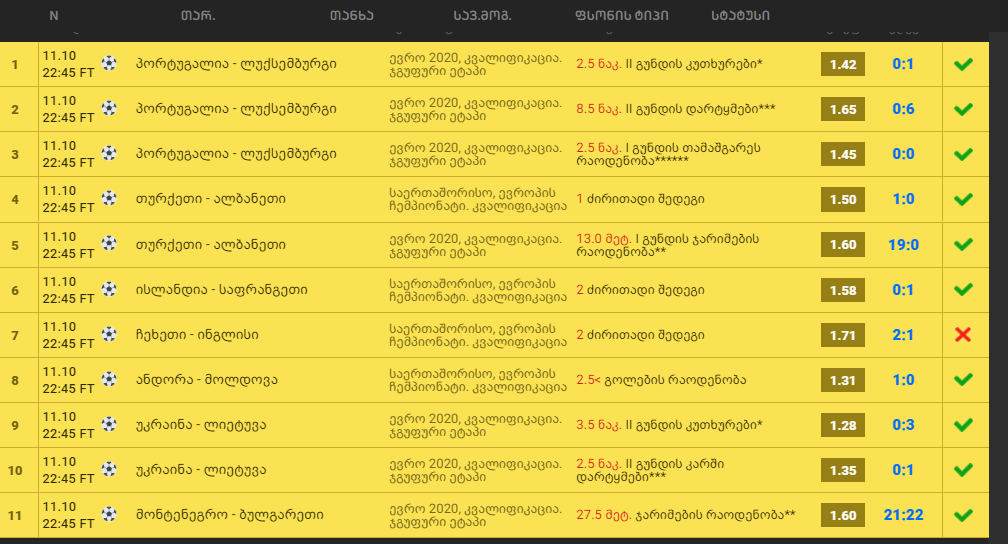Click the 0:3 score

[x=903, y=425]
